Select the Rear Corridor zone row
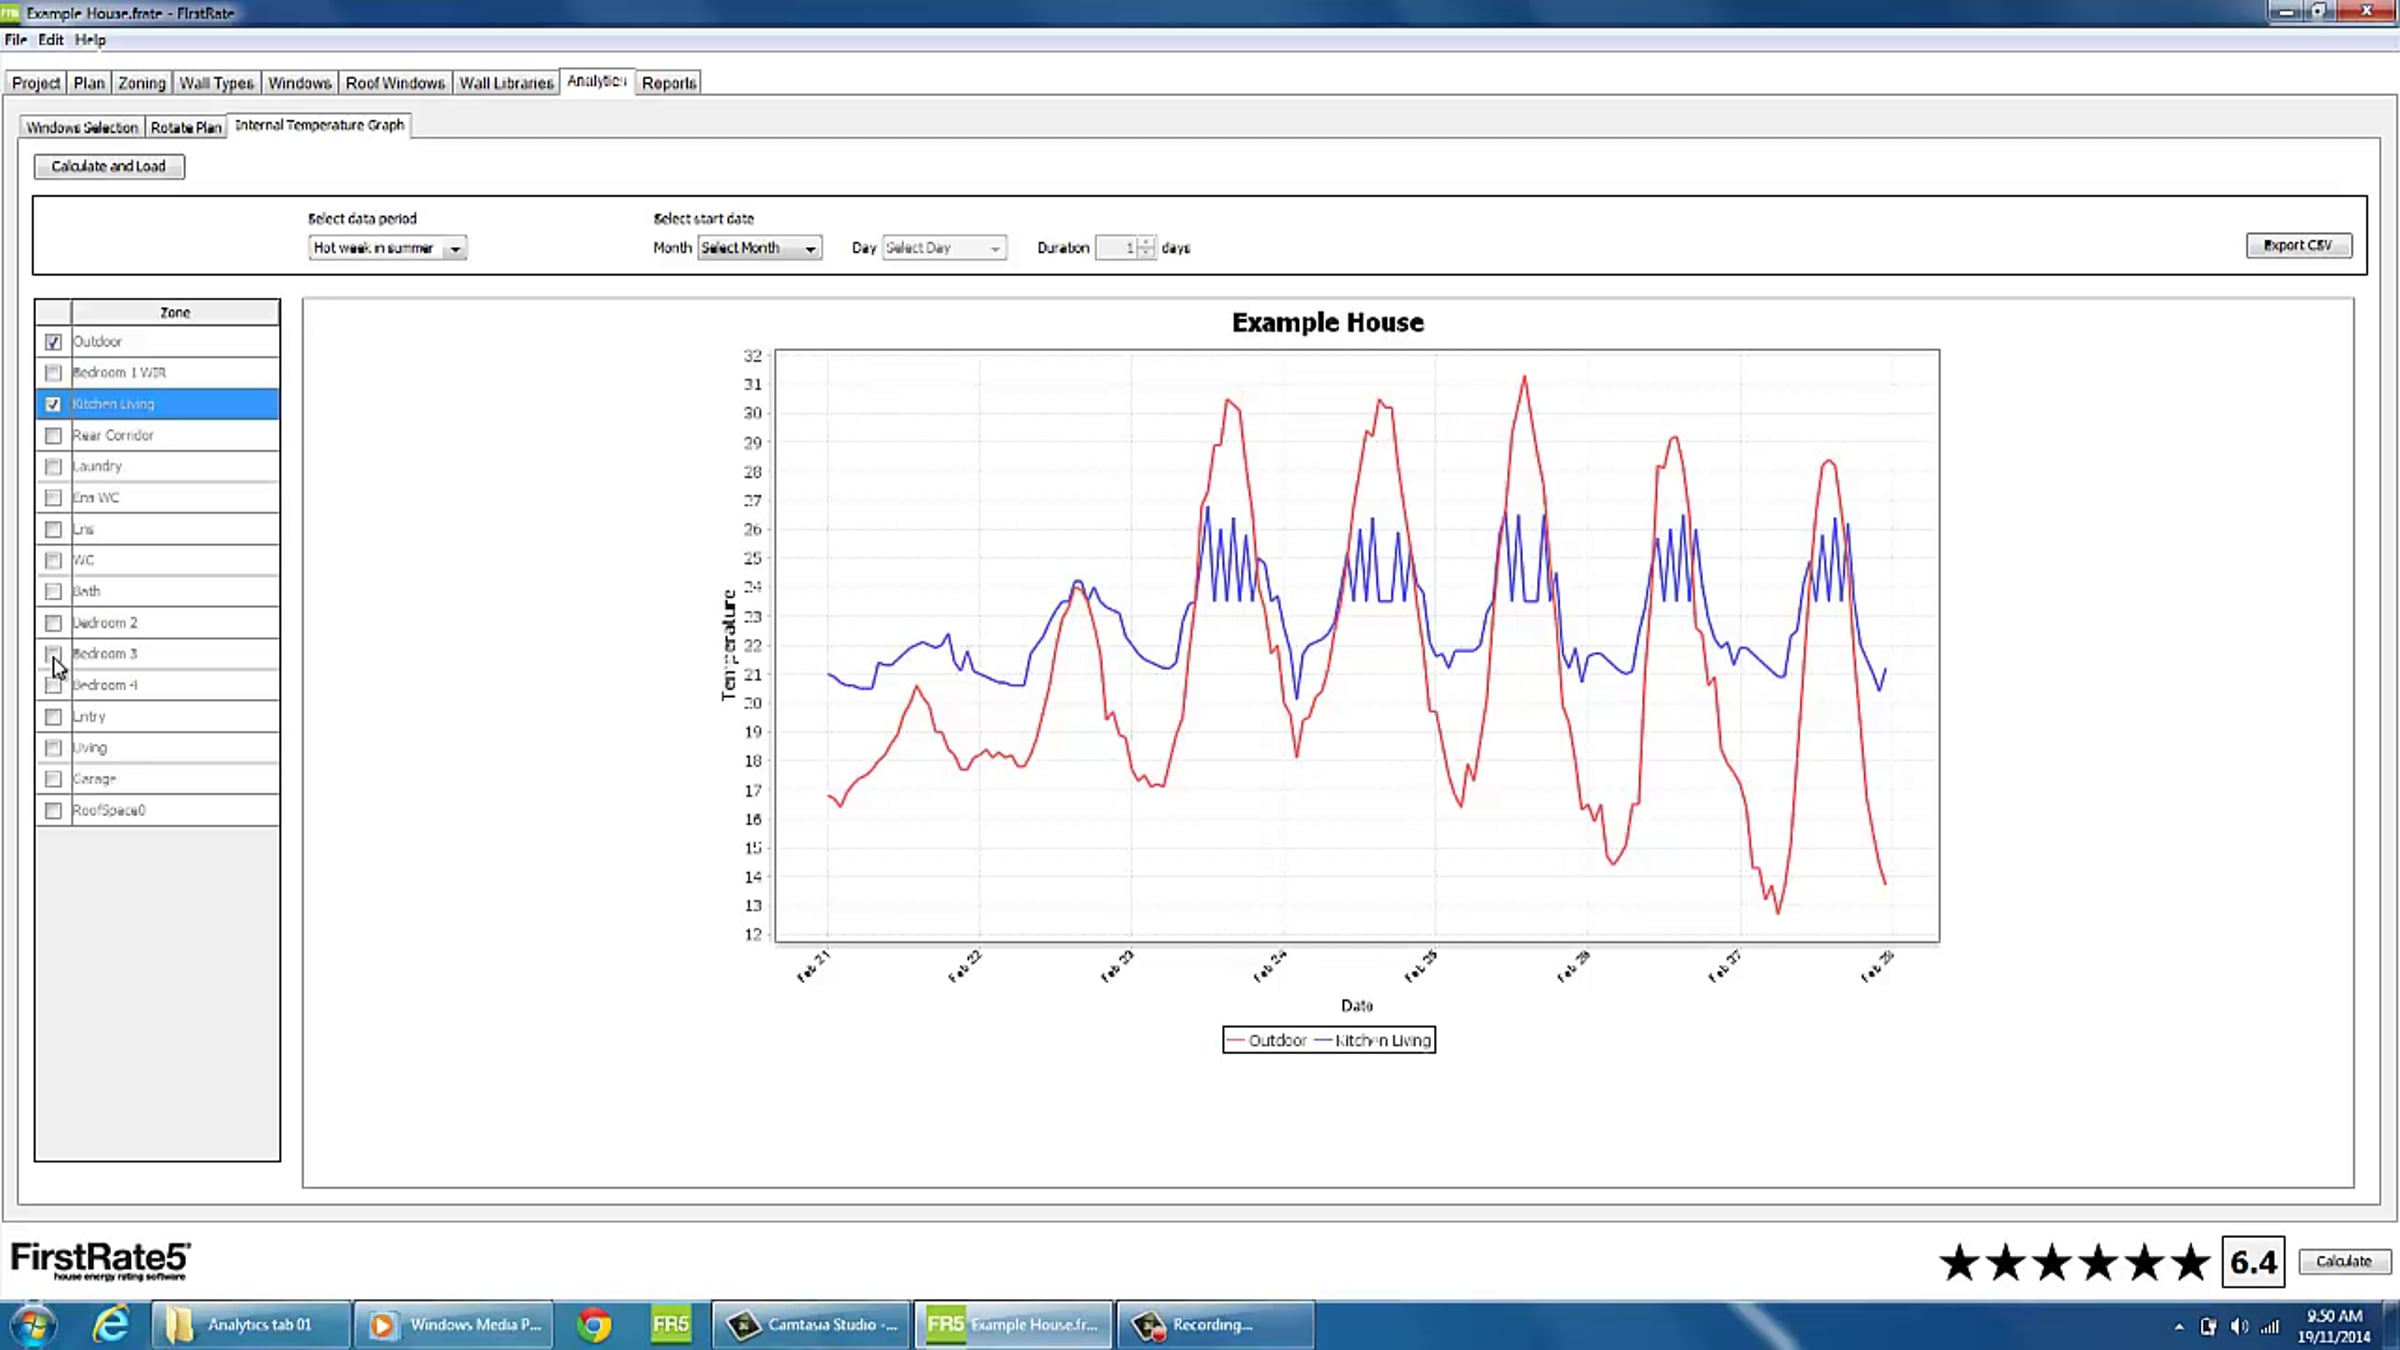This screenshot has width=2400, height=1350. point(157,435)
